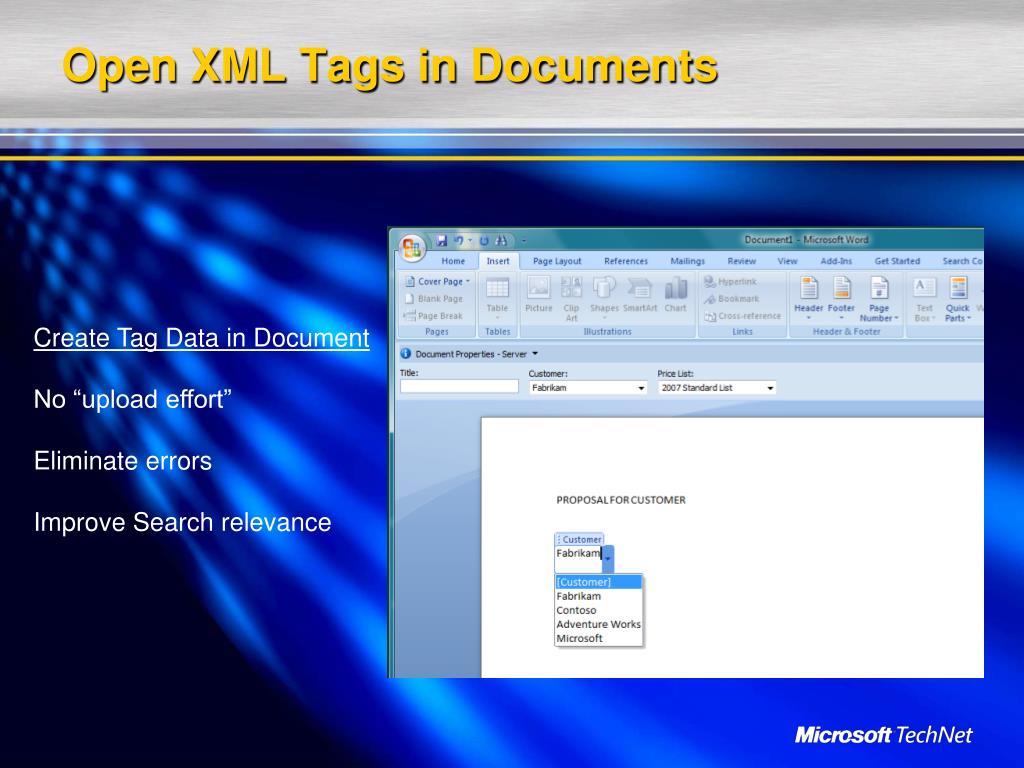Insert a Text Box
The image size is (1024, 768).
point(924,299)
